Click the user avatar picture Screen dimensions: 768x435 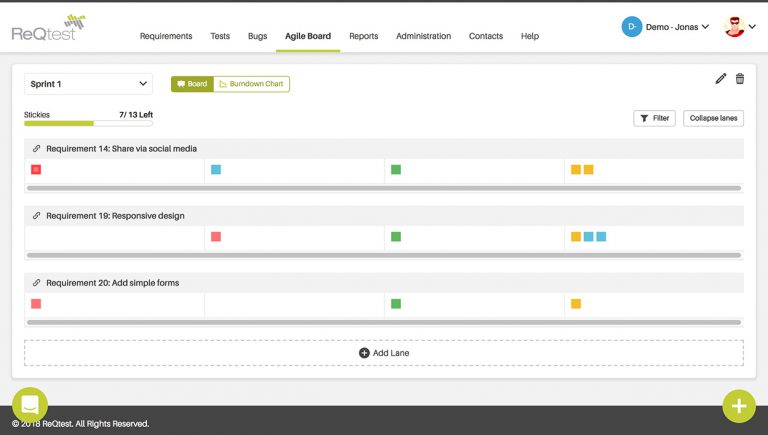pyautogui.click(x=734, y=27)
